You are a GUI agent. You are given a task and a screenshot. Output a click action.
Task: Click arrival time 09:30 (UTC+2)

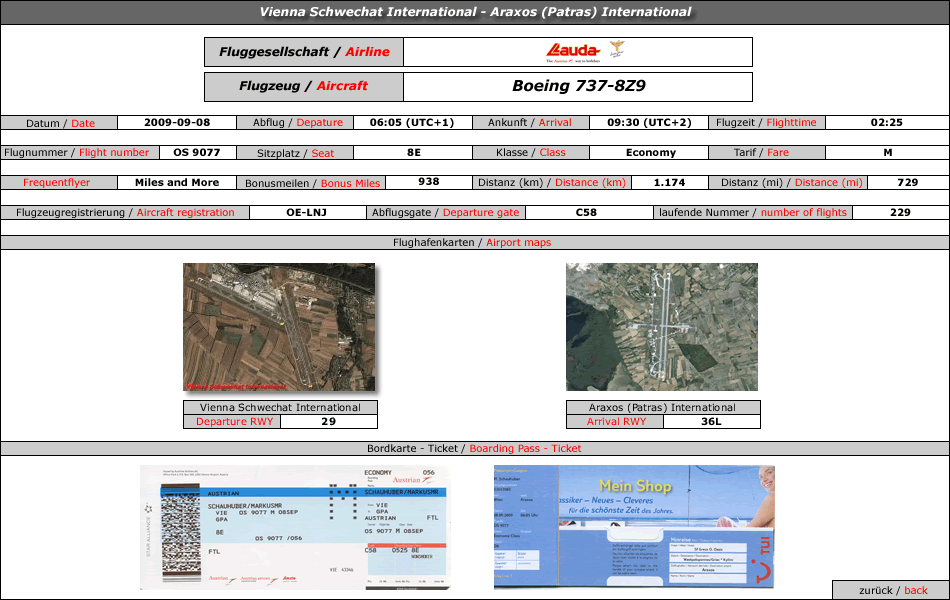pyautogui.click(x=649, y=122)
